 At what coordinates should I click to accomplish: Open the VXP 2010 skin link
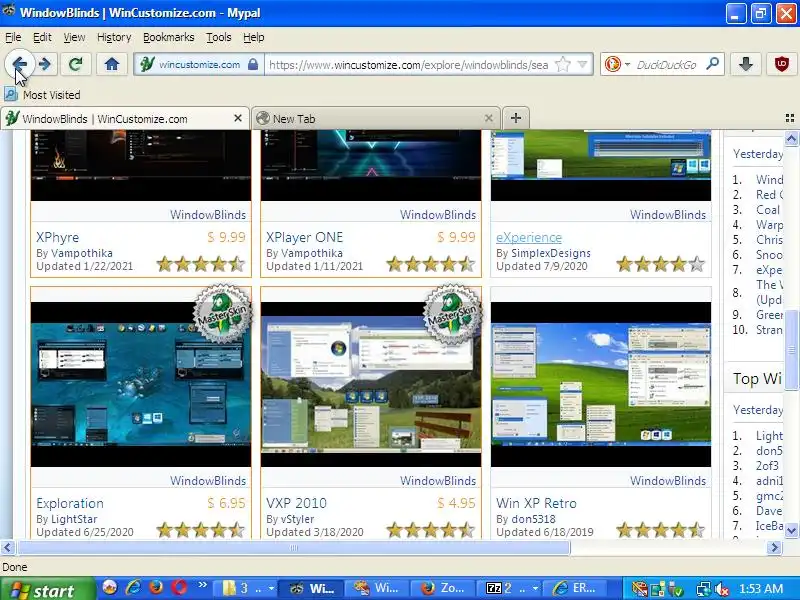(296, 503)
